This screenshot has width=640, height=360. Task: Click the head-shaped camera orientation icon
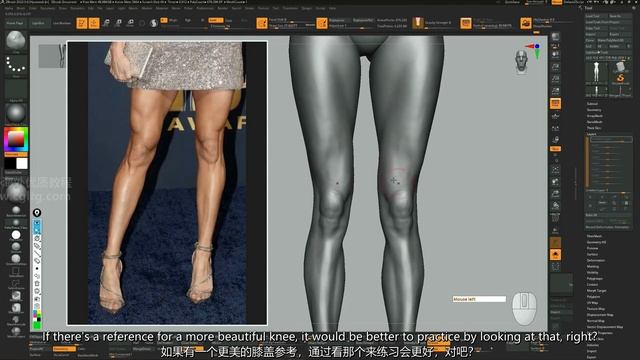click(522, 62)
